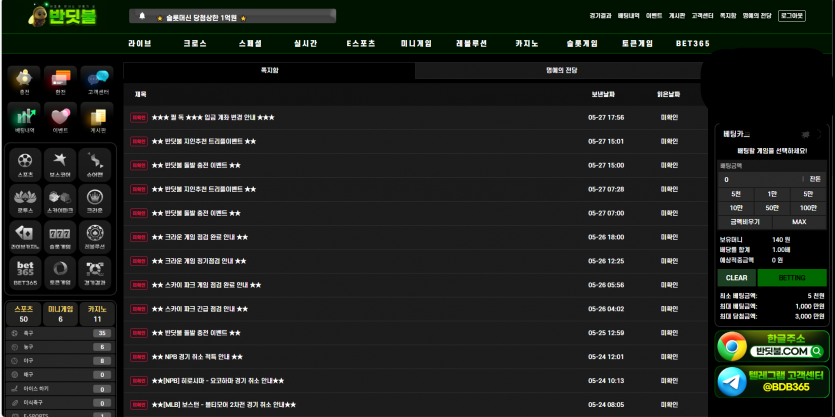Open the 고객센터 chat bubble icon
This screenshot has height=417, width=835.
tap(97, 81)
